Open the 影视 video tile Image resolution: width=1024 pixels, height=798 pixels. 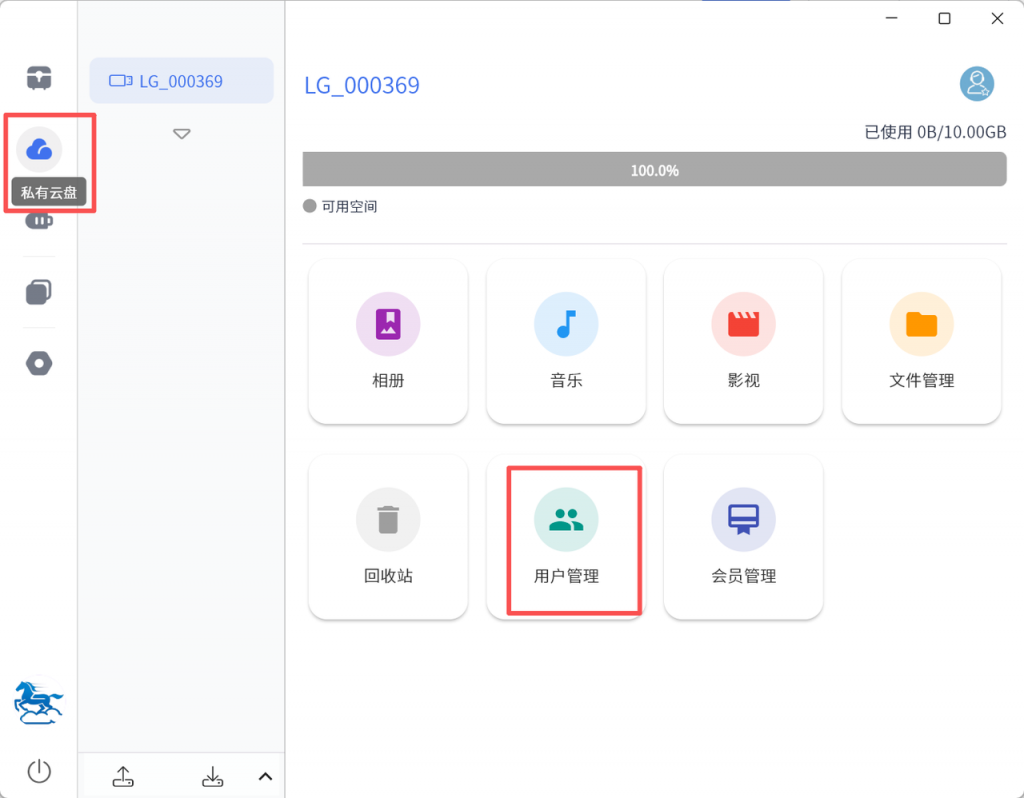tap(743, 342)
